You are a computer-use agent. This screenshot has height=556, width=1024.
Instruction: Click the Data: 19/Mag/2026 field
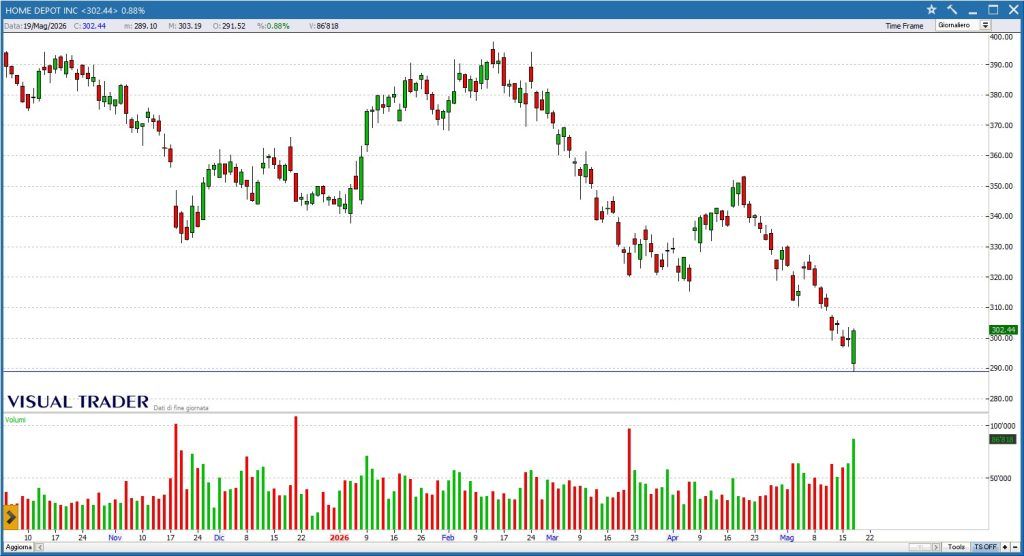pos(35,25)
